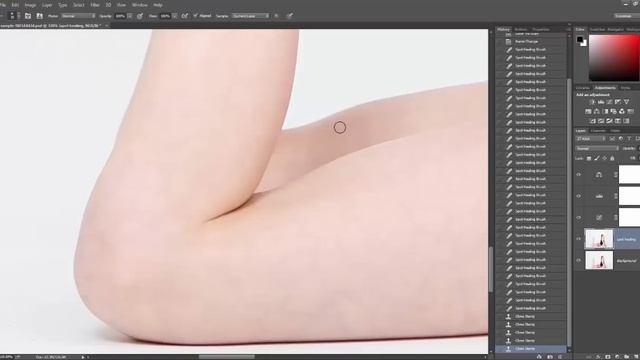640x360 pixels.
Task: Open the Window menu
Action: tap(140, 5)
